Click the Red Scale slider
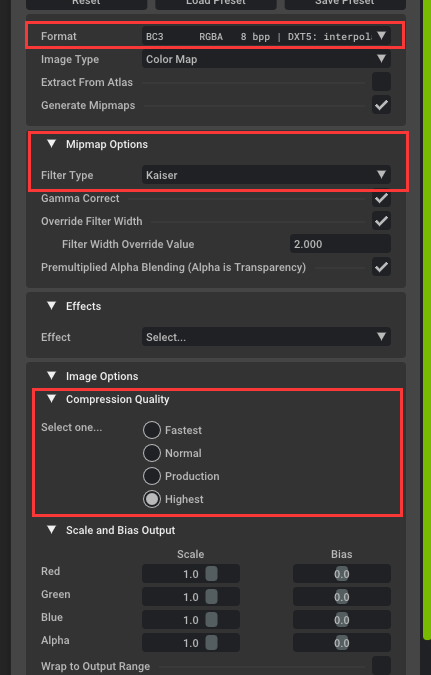This screenshot has height=675, width=431. point(191,574)
